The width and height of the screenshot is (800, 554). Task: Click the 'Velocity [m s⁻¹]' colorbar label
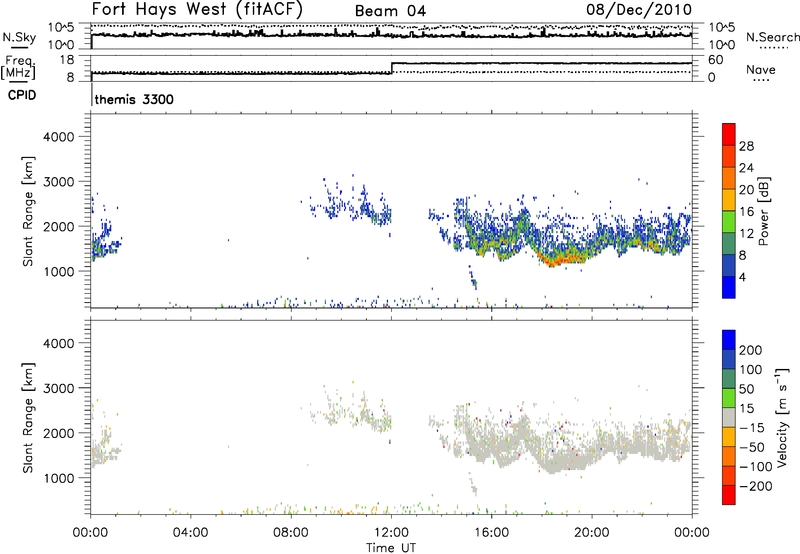tap(781, 417)
